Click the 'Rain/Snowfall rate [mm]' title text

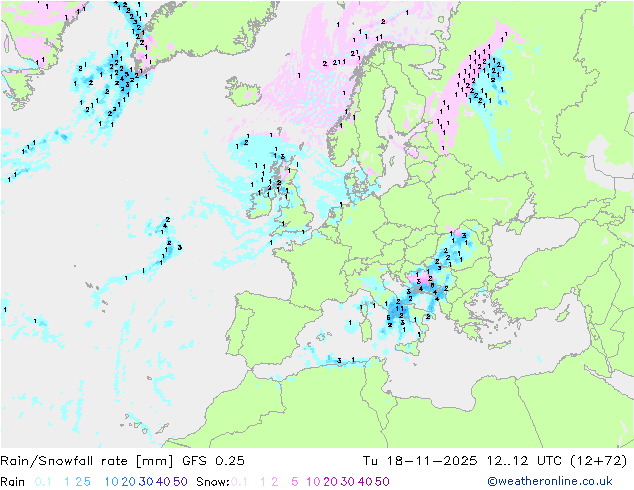pyautogui.click(x=87, y=461)
